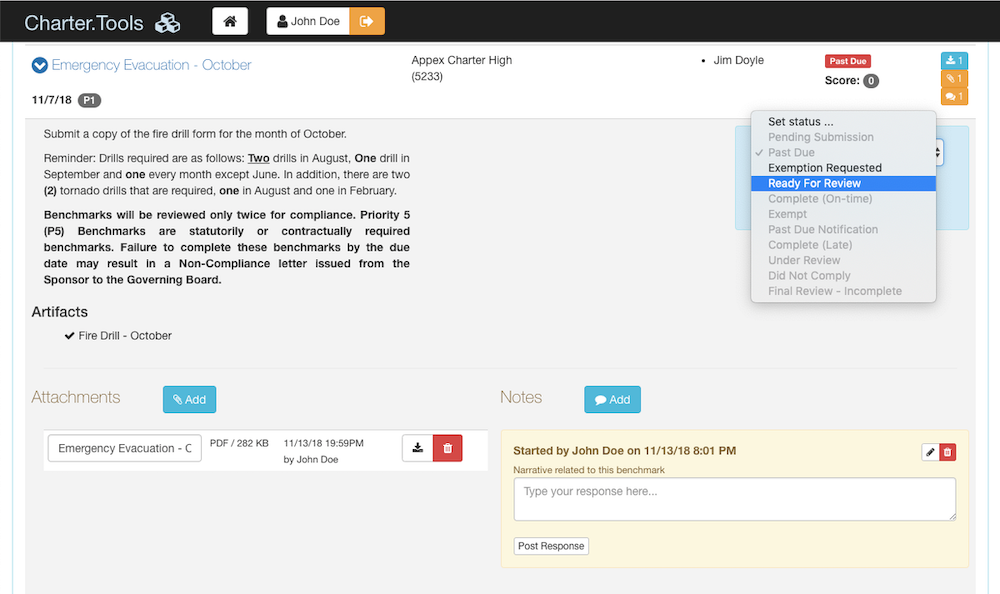The image size is (1000, 594).
Task: Choose the Exempt status option
Action: (843, 214)
